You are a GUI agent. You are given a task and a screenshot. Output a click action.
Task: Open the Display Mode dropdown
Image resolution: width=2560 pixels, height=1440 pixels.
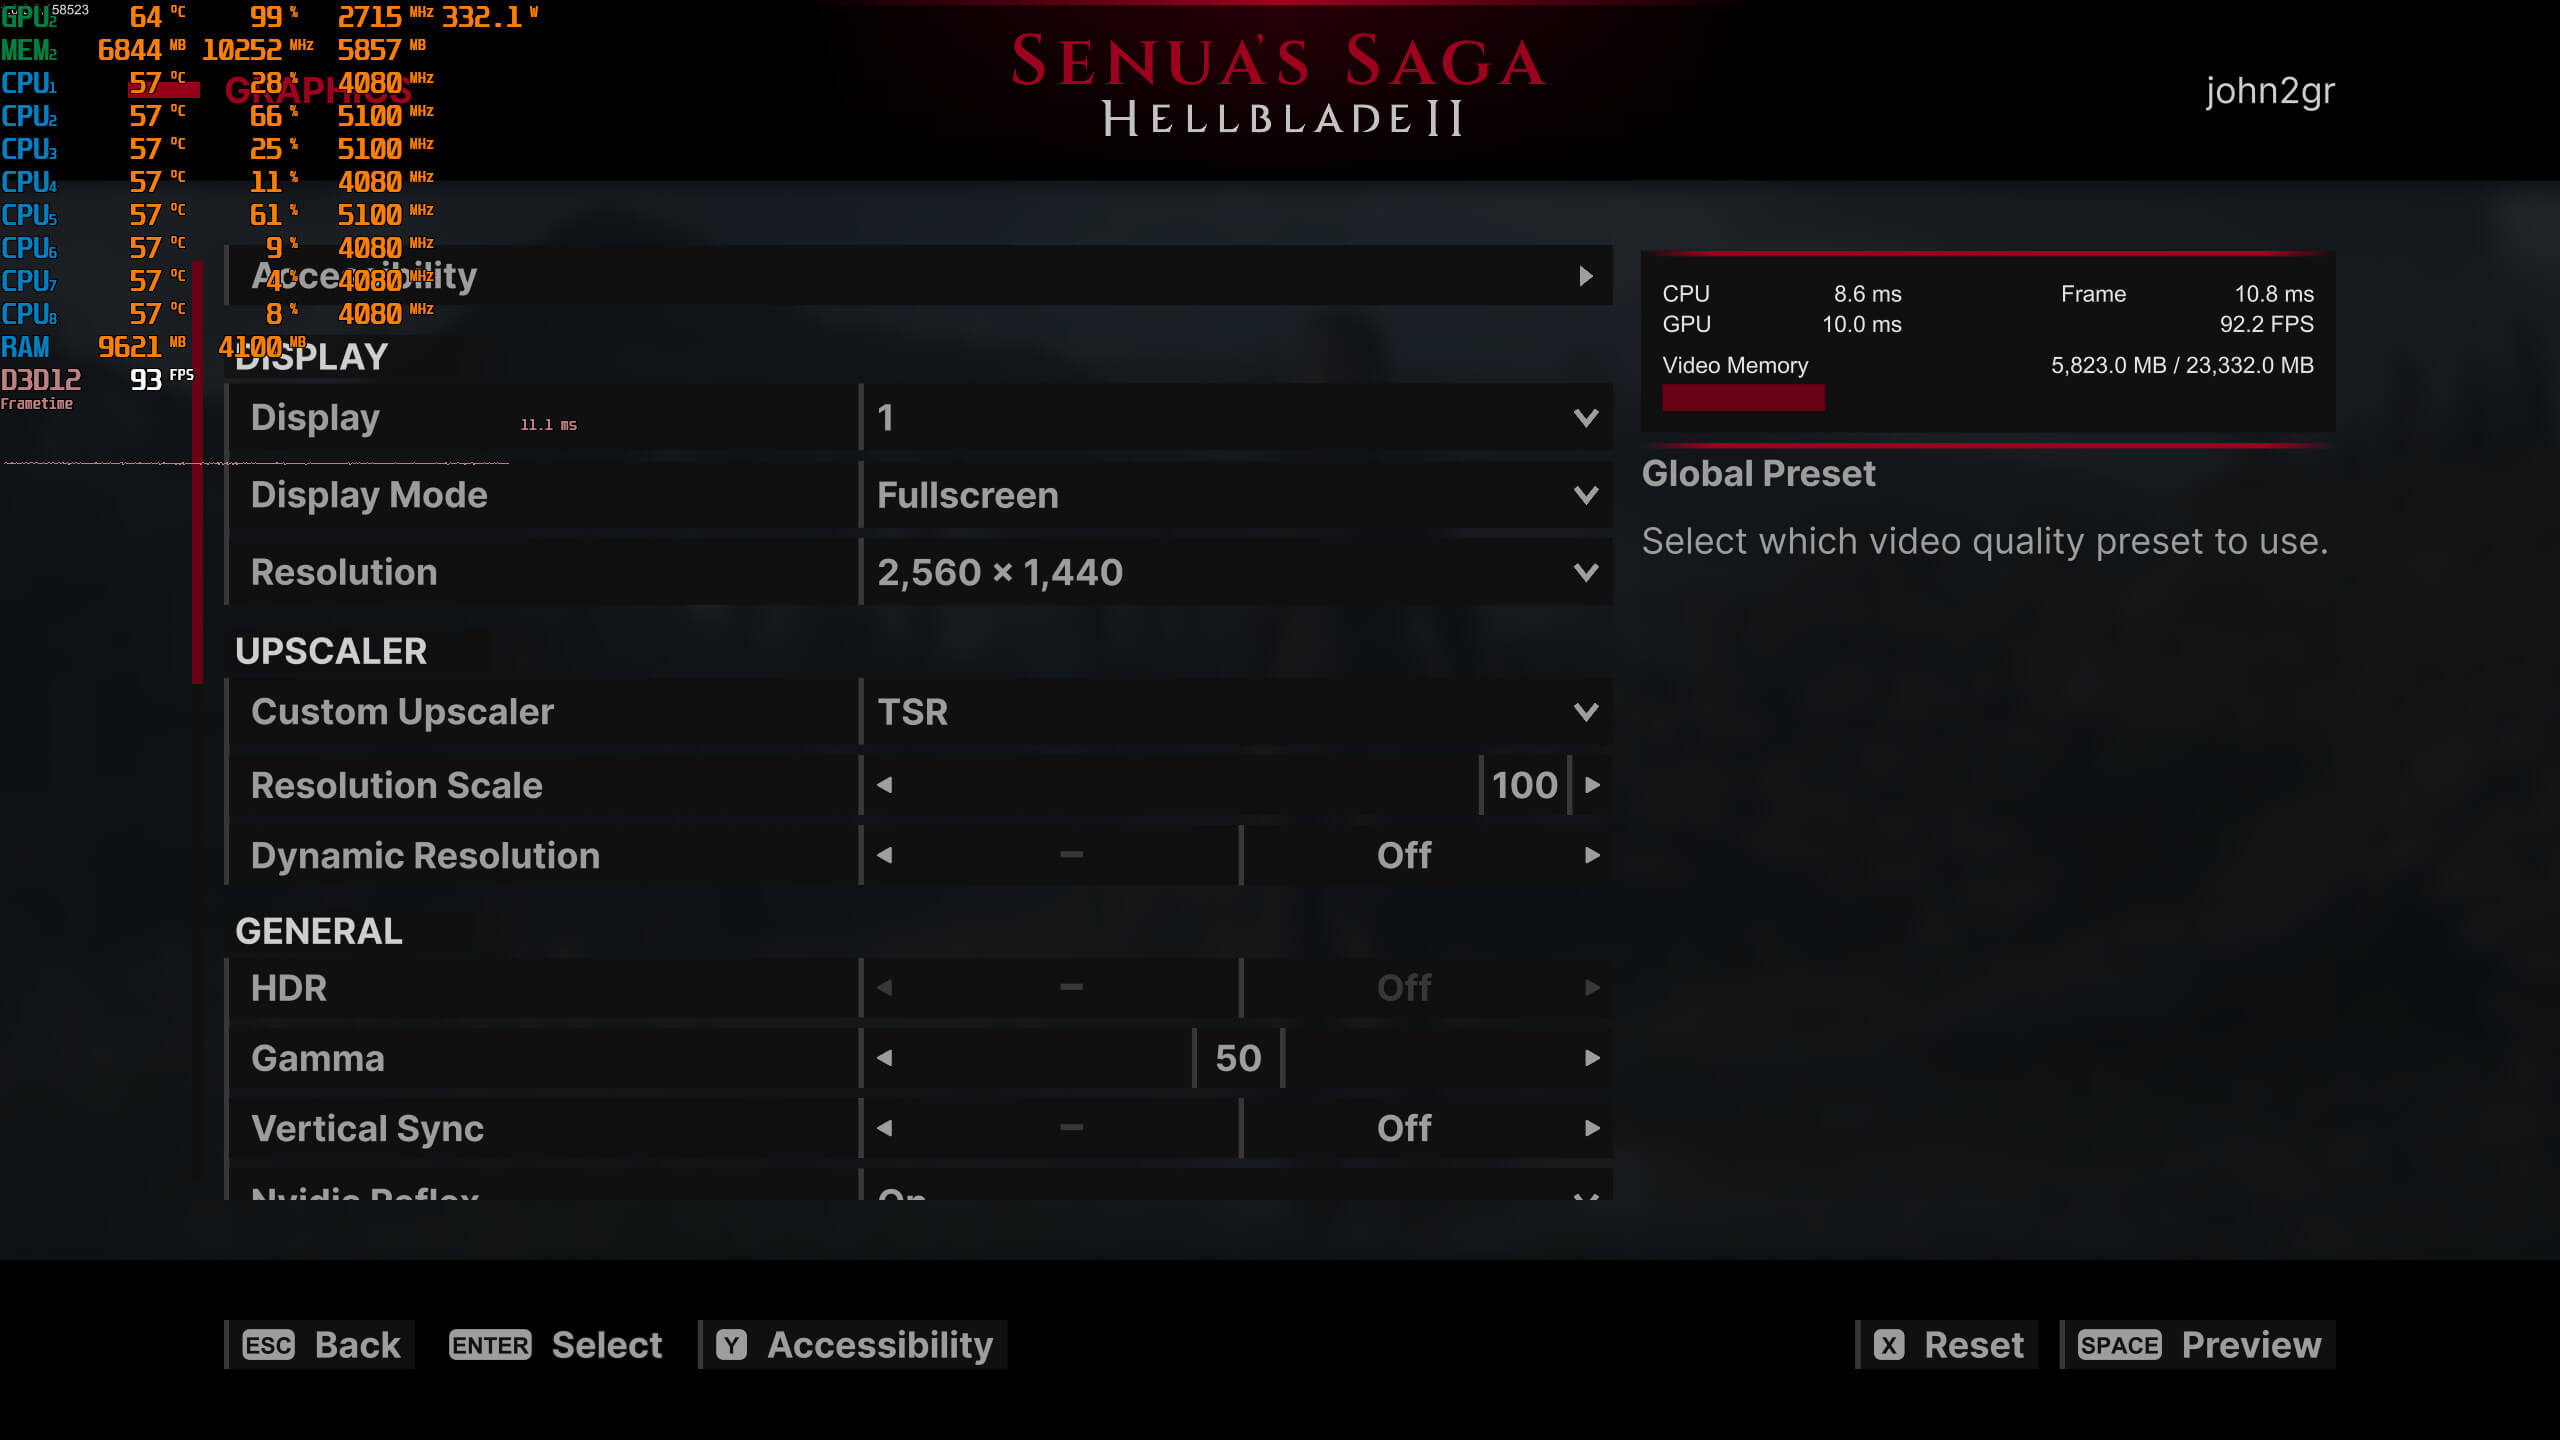click(x=1236, y=495)
